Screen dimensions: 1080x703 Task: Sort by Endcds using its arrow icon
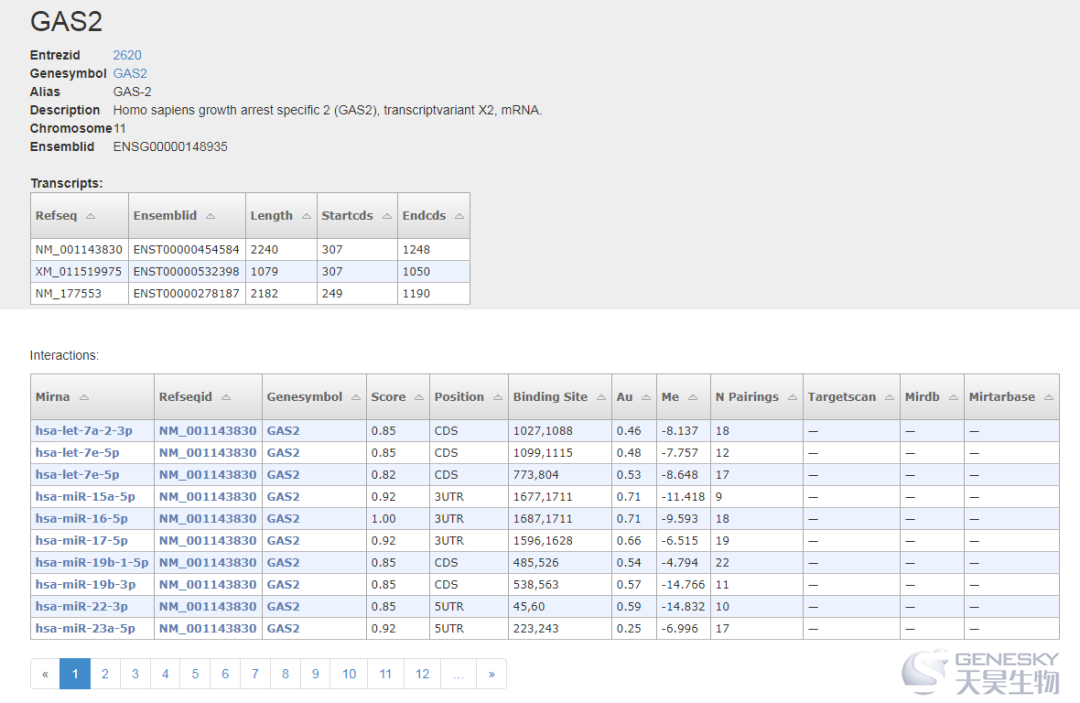point(459,216)
